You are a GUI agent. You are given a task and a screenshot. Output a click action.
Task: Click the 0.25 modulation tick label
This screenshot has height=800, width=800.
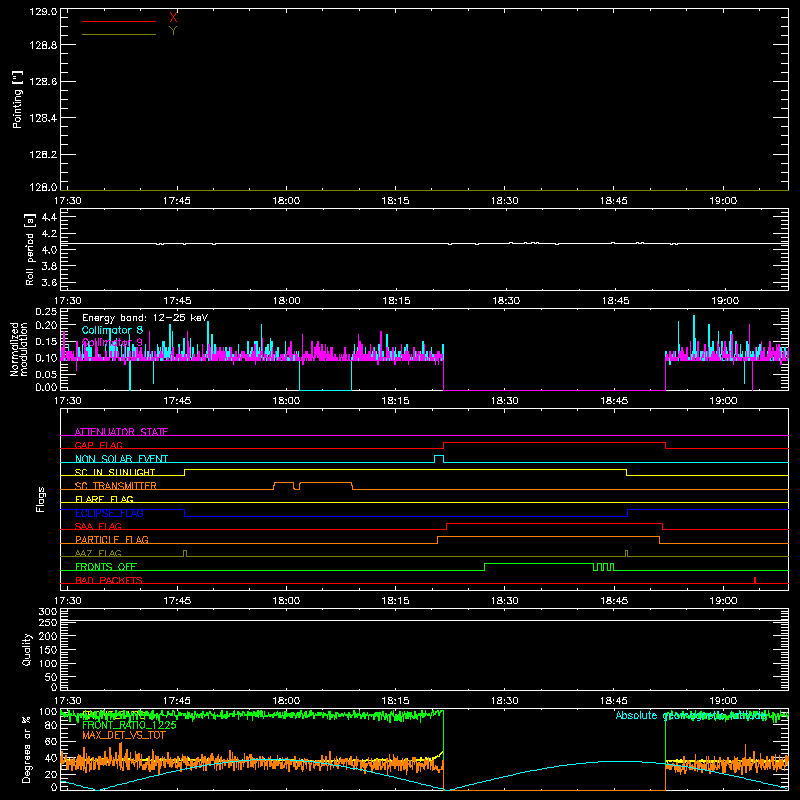click(46, 312)
